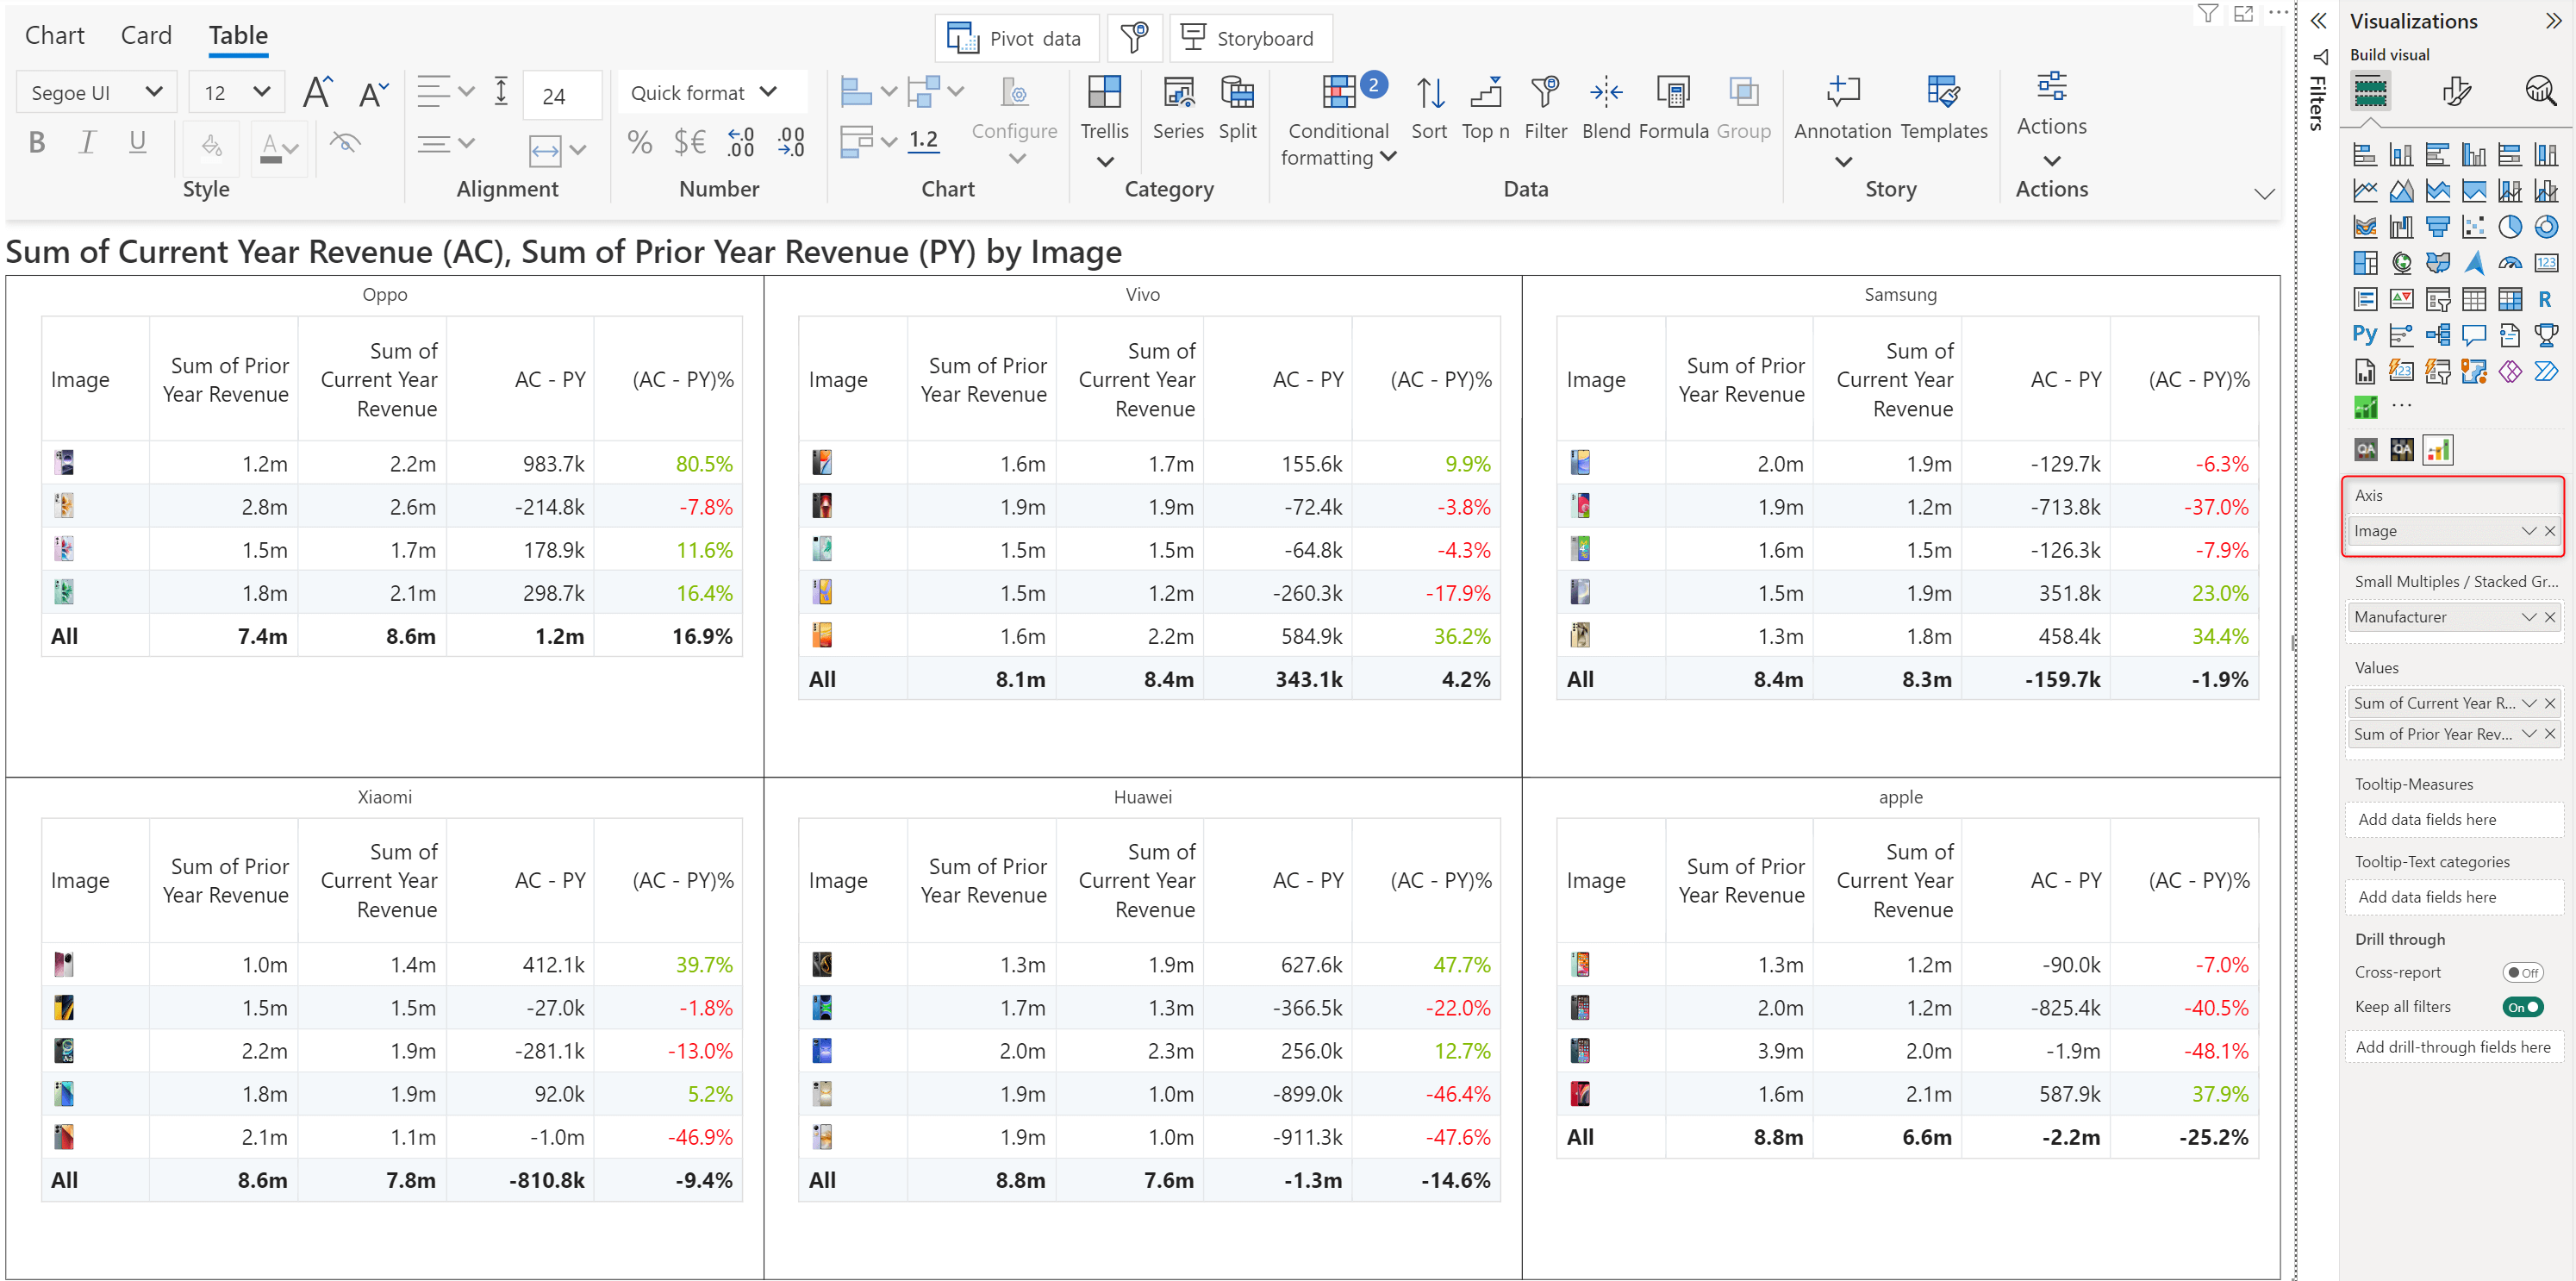Toggle Keep all filters switch
2576x1281 pixels.
[x=2522, y=1007]
